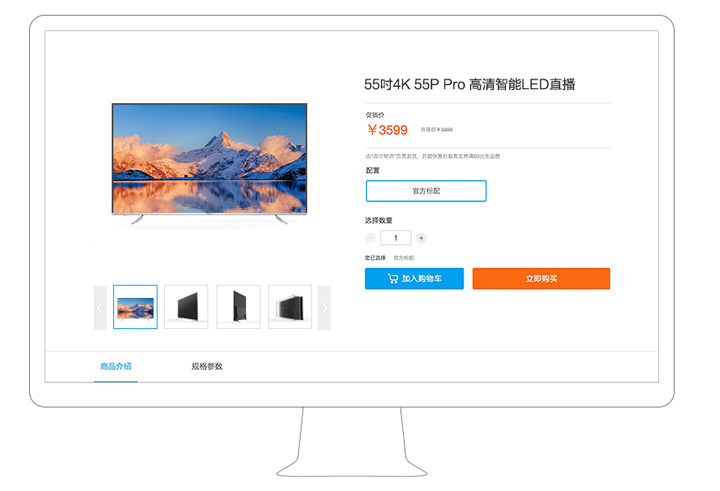720x491 pixels.
Task: Click the 加入购物车 button
Action: [x=414, y=278]
